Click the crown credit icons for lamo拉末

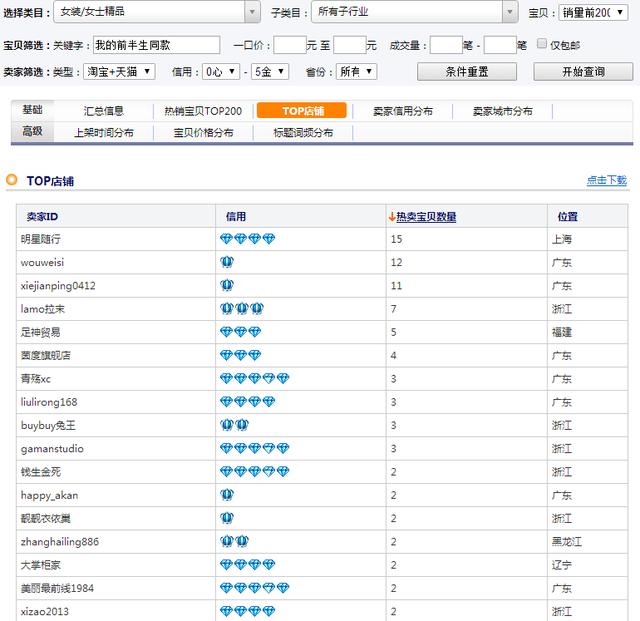point(242,309)
